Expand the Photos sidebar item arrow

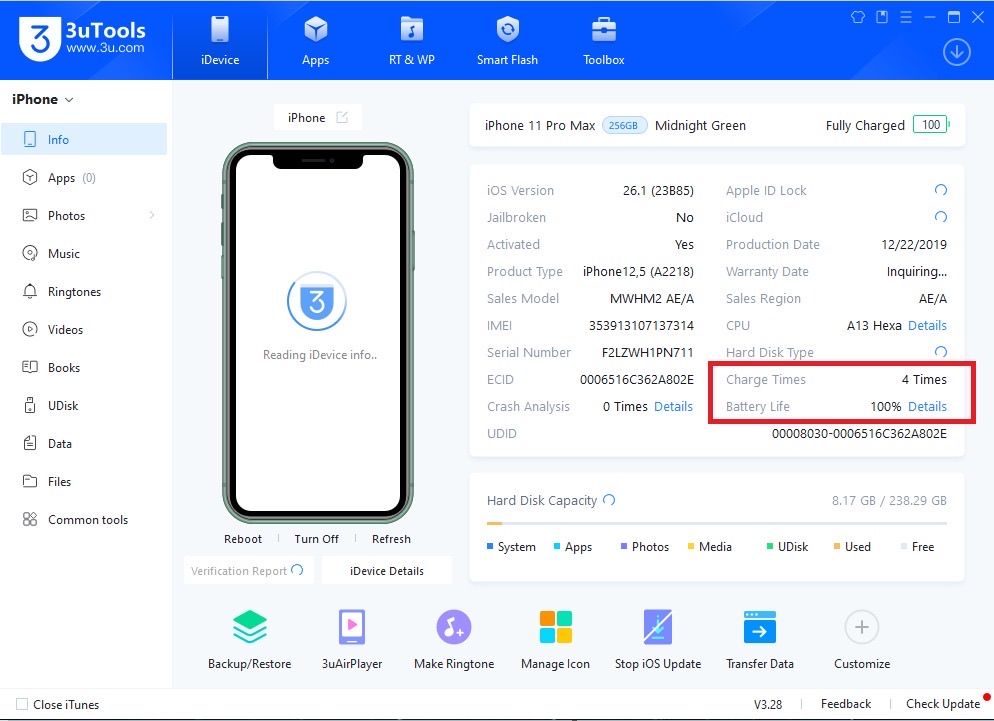pyautogui.click(x=152, y=216)
